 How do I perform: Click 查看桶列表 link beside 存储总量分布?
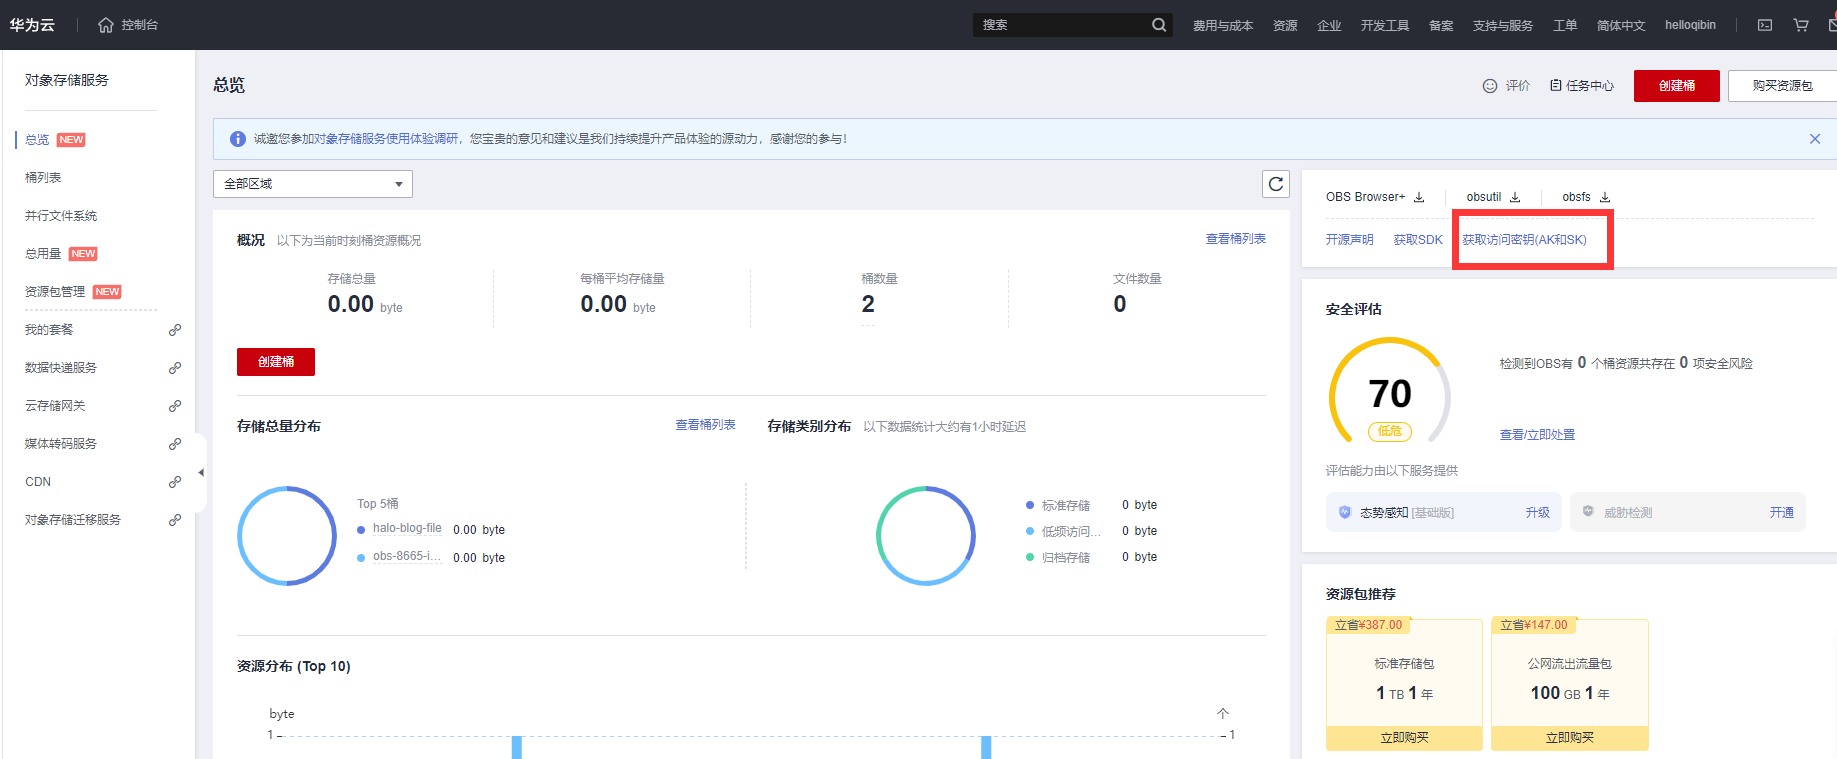(x=706, y=425)
